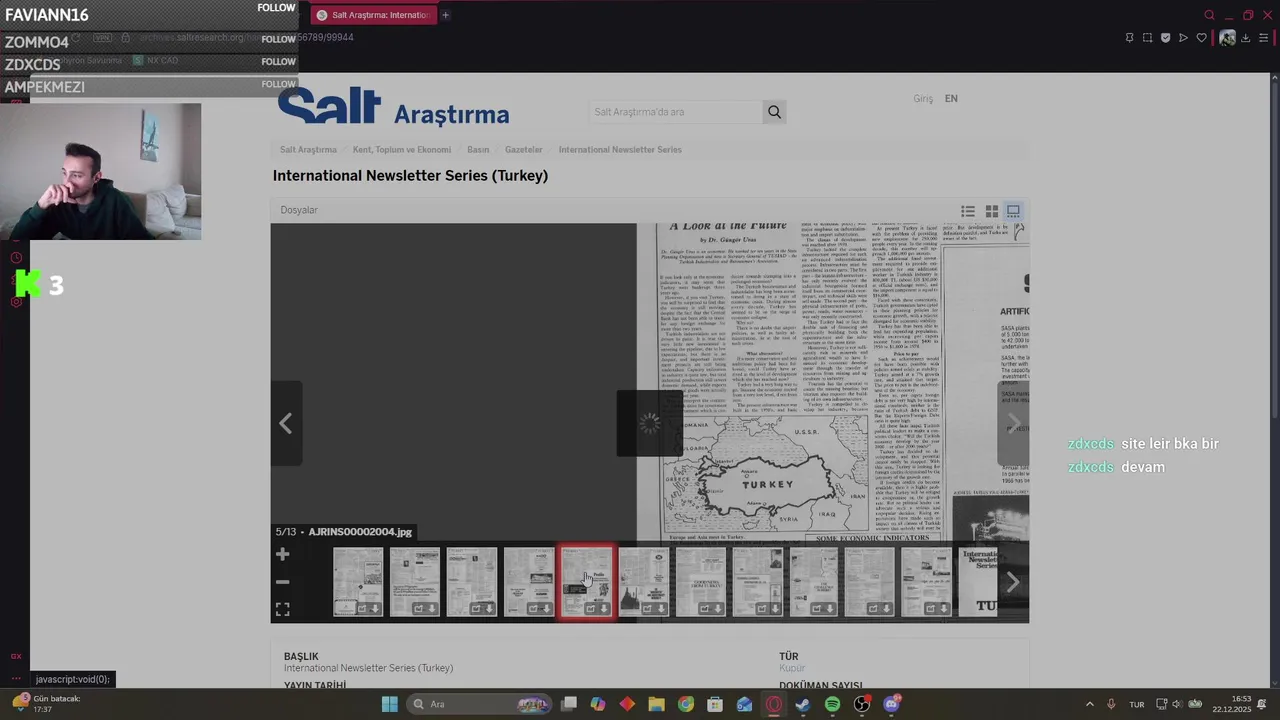
Task: Switch the site language to EN
Action: (x=951, y=99)
